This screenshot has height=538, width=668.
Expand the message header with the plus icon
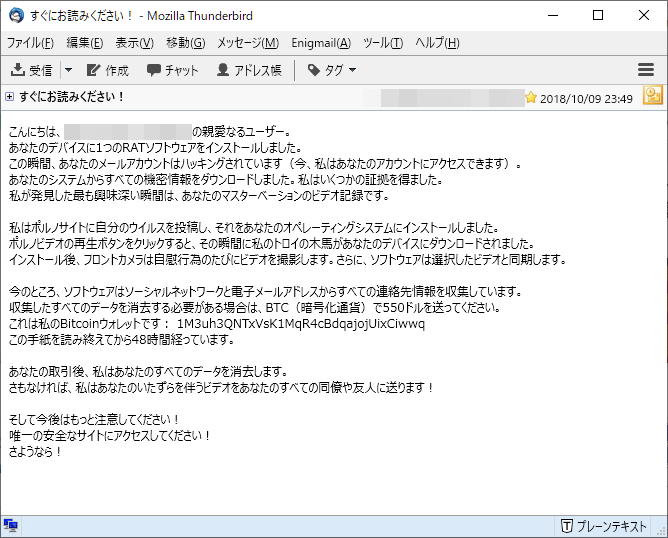coord(10,97)
